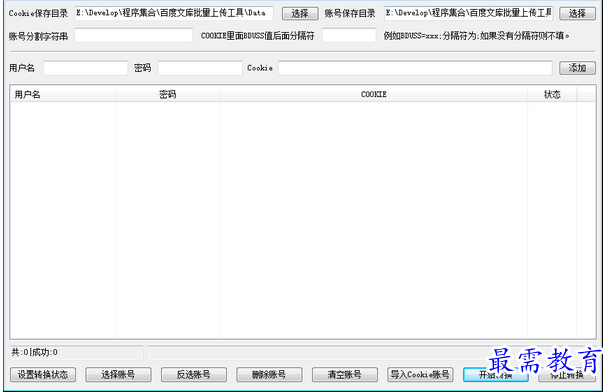Sort by the 状态 column header

pos(552,94)
